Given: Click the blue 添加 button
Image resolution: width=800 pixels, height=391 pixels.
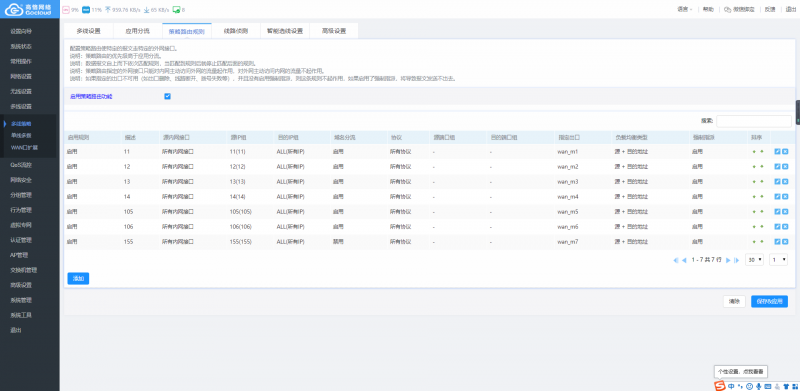Looking at the screenshot, I should tap(78, 278).
